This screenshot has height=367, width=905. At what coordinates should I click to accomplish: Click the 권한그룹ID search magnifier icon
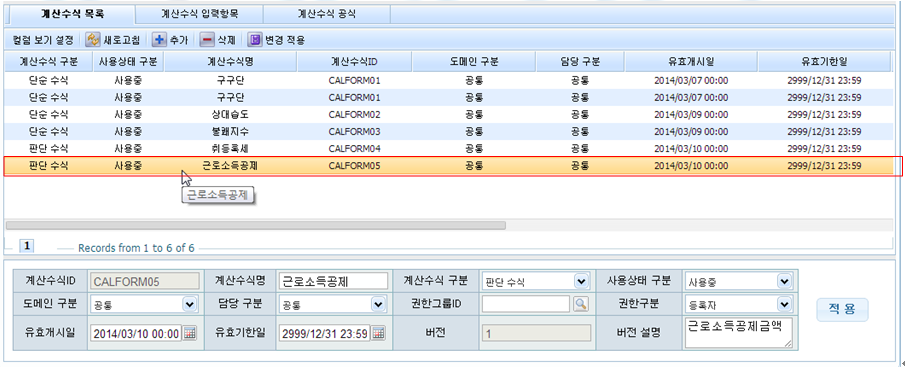click(x=581, y=304)
